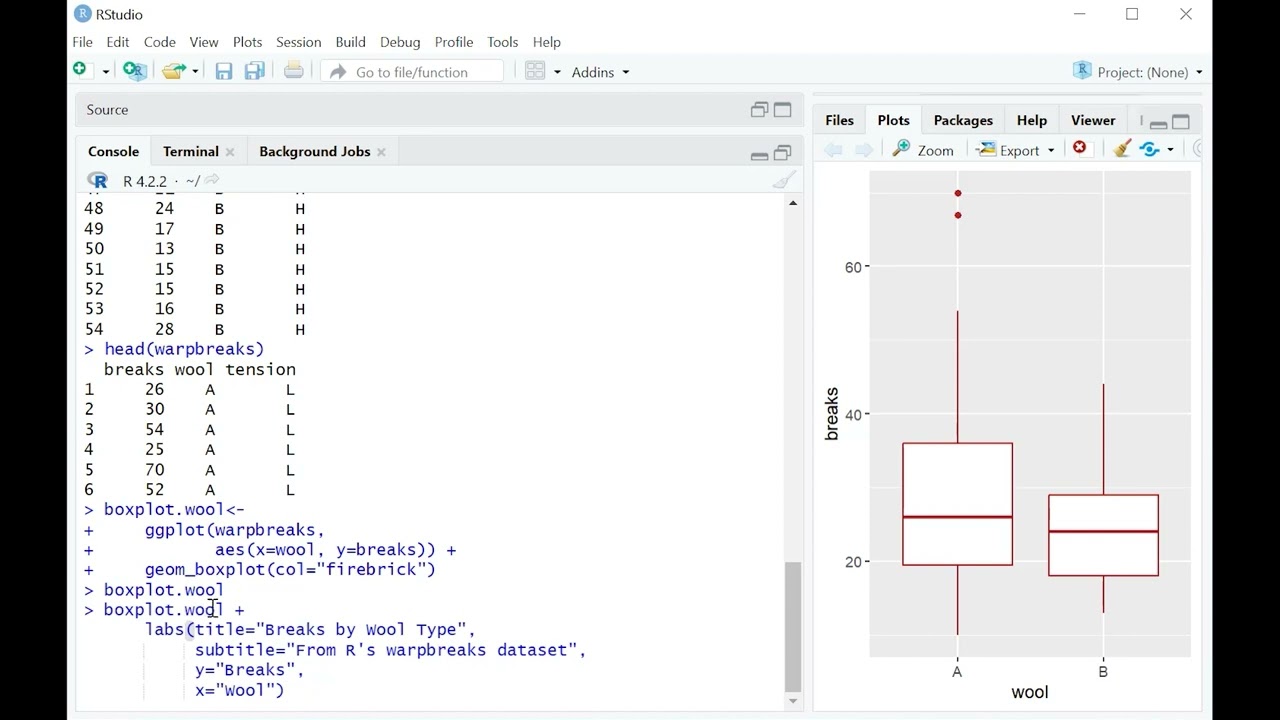Open the Debug menu
This screenshot has height=720, width=1280.
coord(400,42)
